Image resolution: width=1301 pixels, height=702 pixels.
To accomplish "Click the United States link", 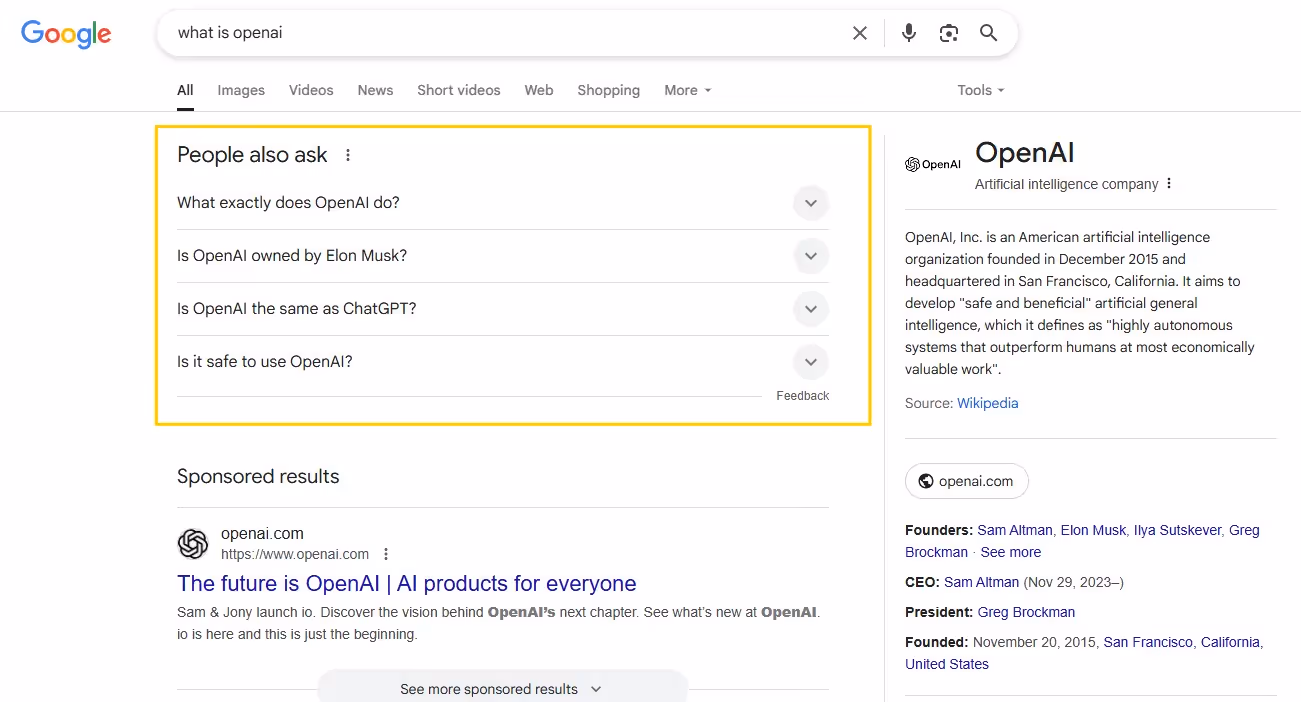I will click(x=947, y=664).
